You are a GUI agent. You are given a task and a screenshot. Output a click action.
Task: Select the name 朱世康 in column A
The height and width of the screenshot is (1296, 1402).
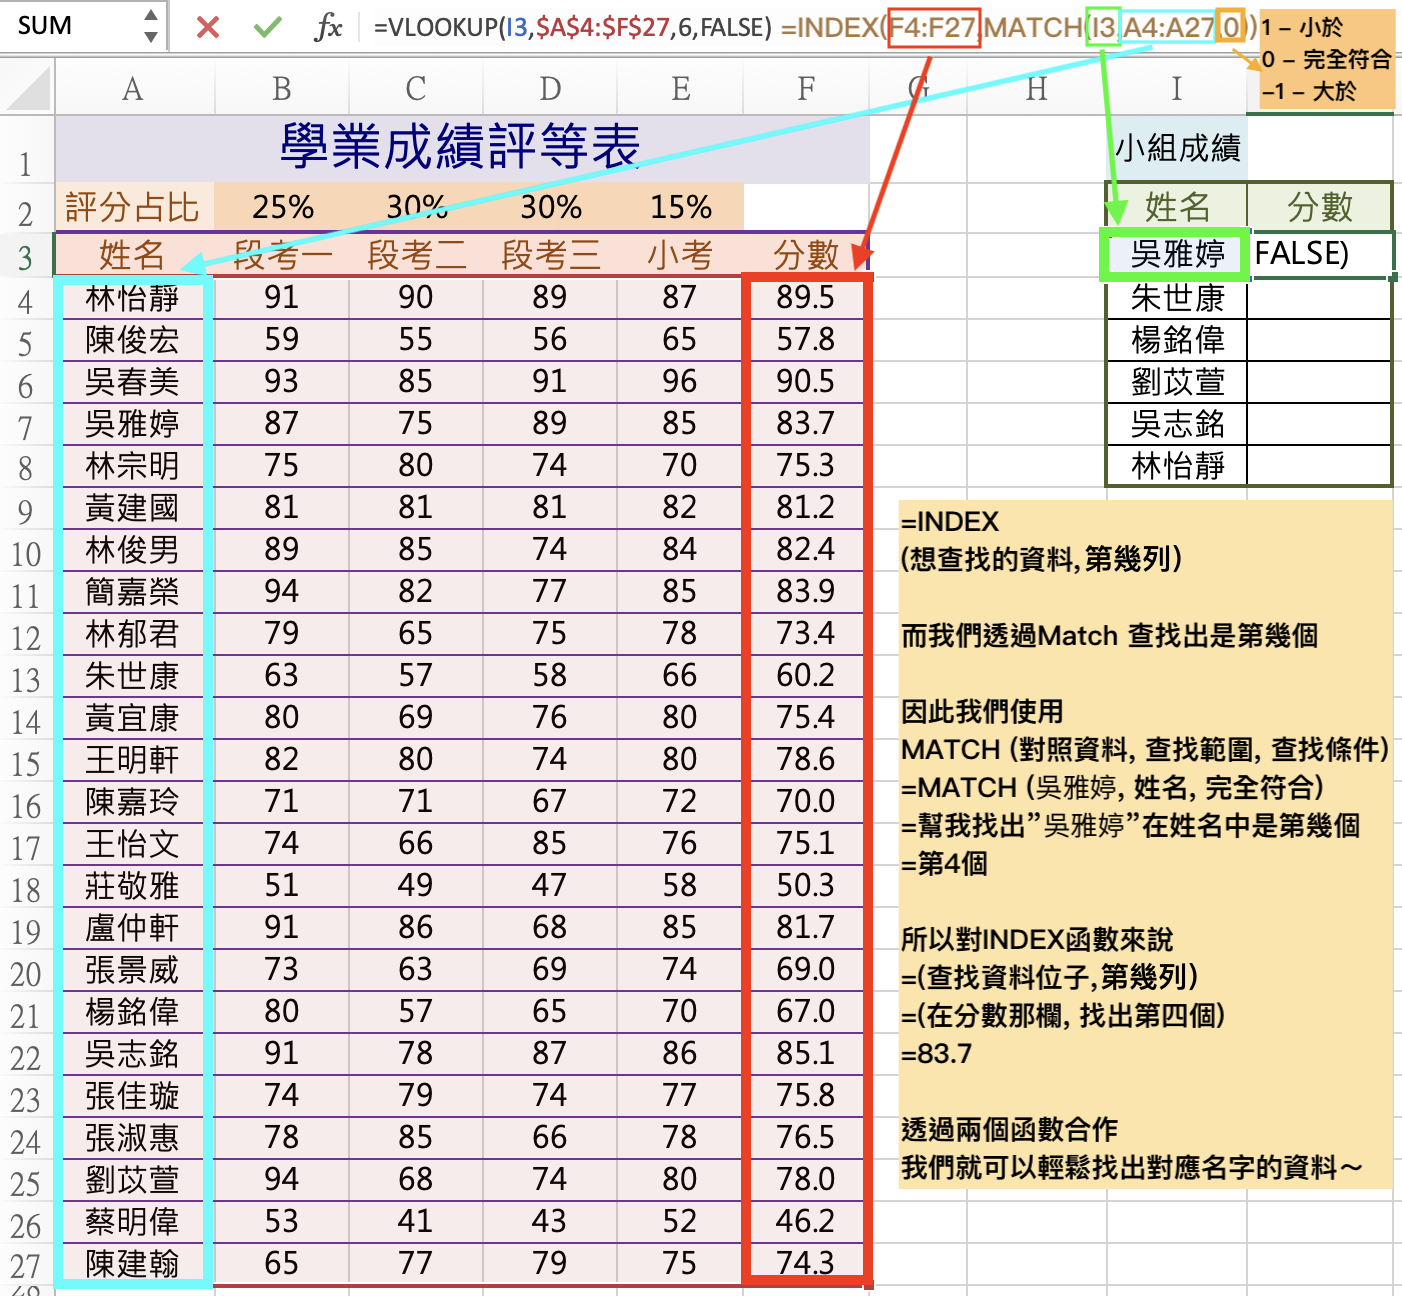coord(134,676)
